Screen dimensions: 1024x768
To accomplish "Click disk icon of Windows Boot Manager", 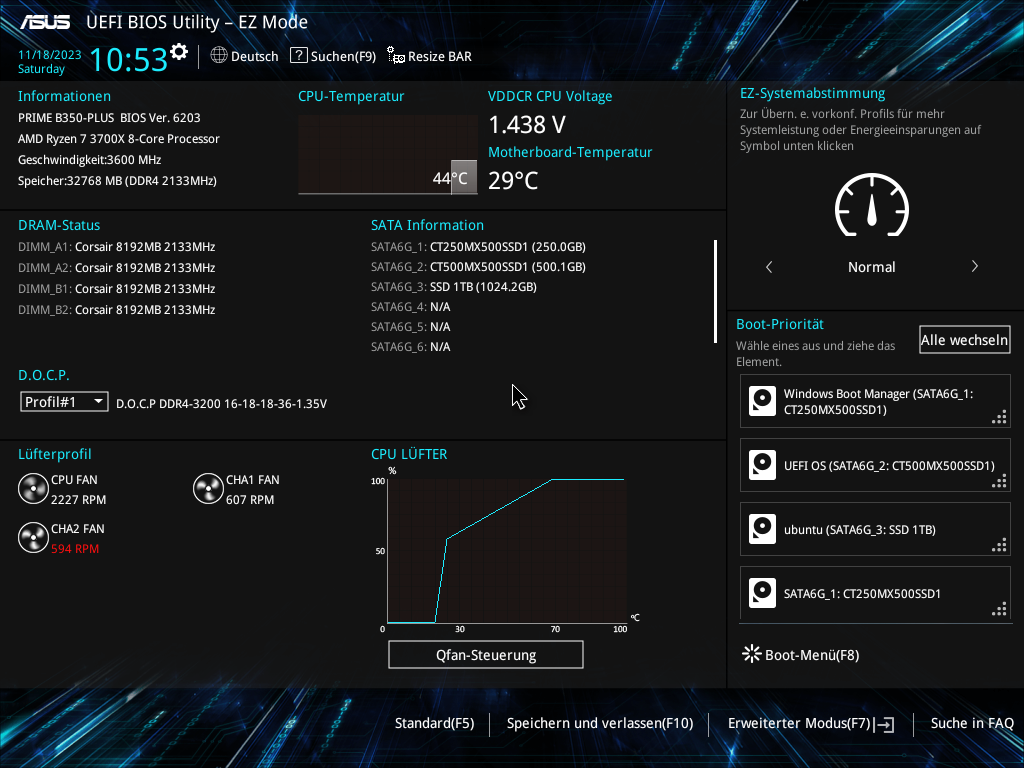I will pyautogui.click(x=762, y=401).
